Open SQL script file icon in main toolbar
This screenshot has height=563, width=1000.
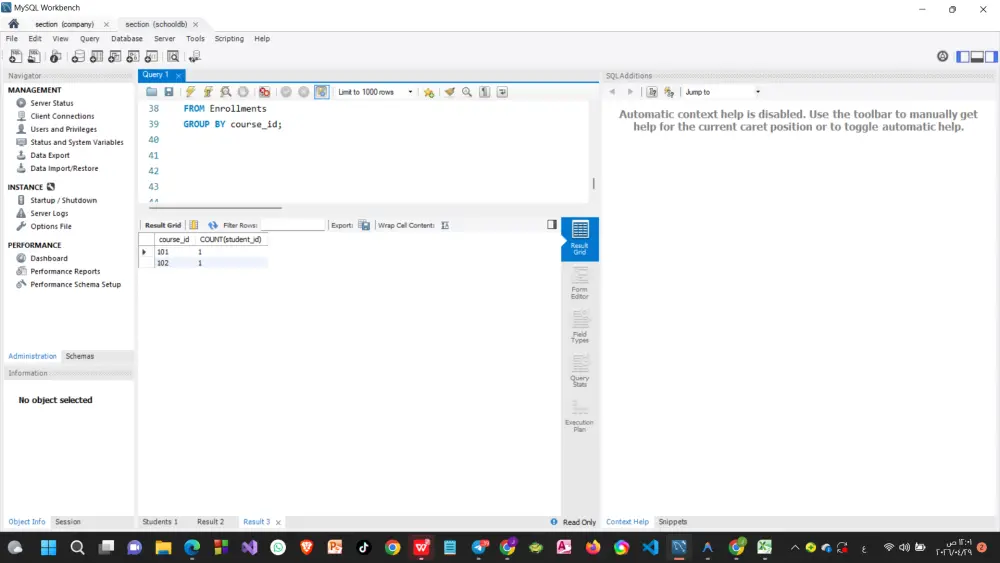[34, 57]
